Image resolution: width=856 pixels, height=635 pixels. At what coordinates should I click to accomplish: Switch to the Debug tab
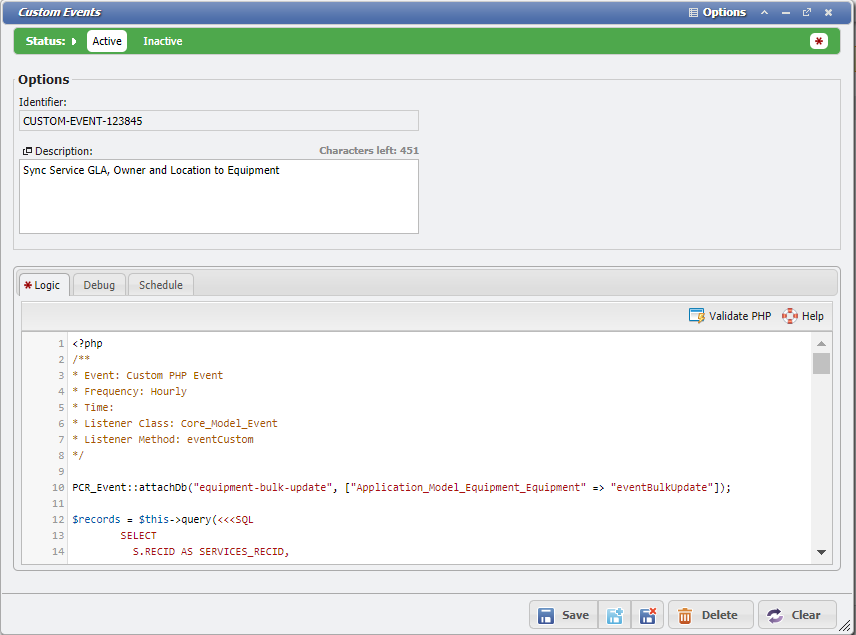[99, 284]
